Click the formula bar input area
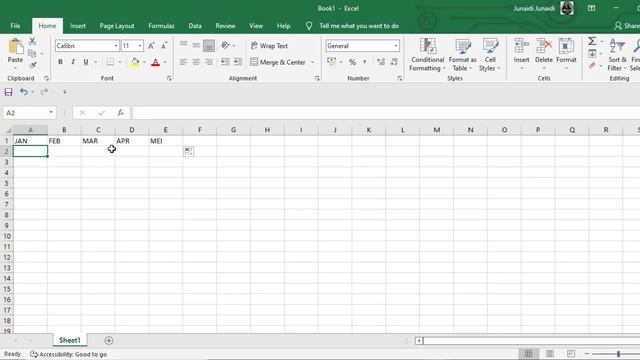The image size is (640, 360). point(386,113)
